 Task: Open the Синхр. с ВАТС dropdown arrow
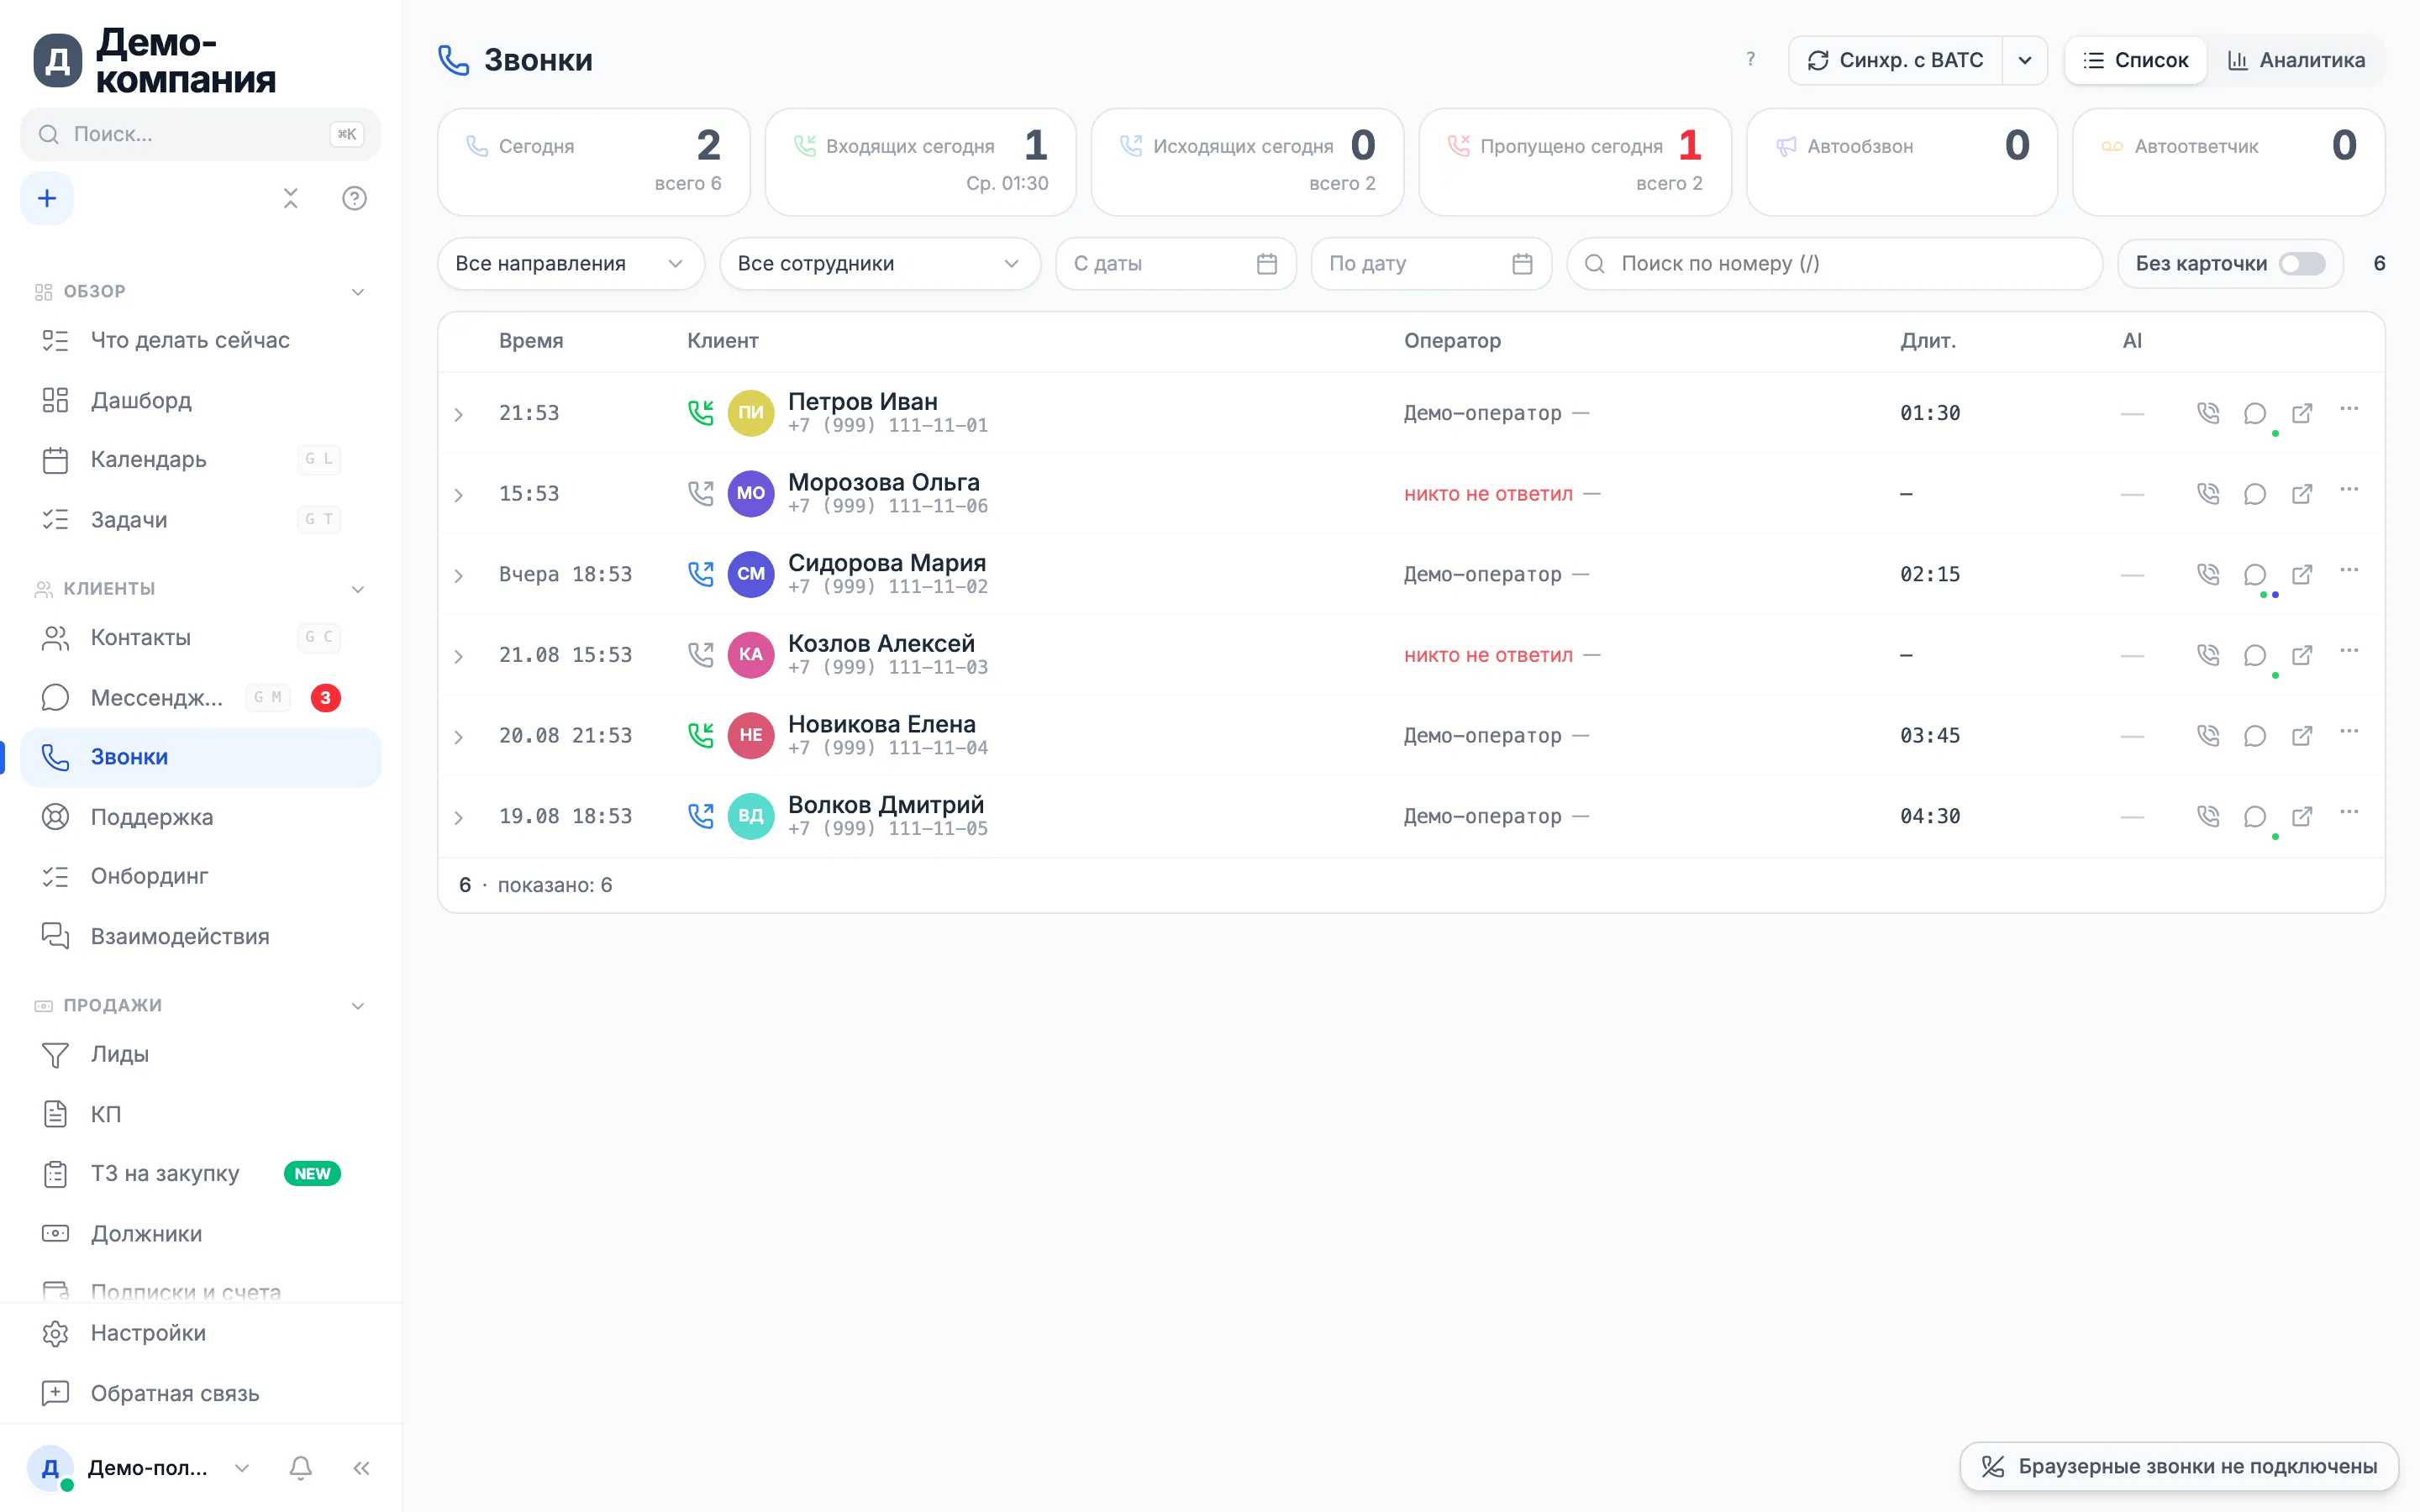(2025, 60)
